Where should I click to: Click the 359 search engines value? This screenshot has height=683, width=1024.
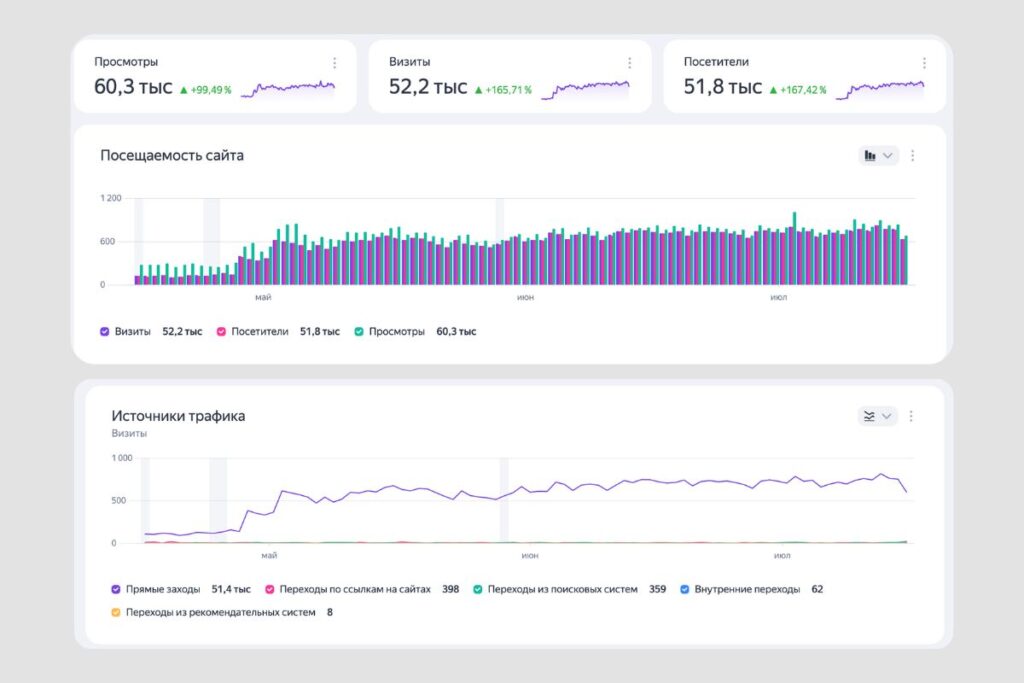click(658, 589)
